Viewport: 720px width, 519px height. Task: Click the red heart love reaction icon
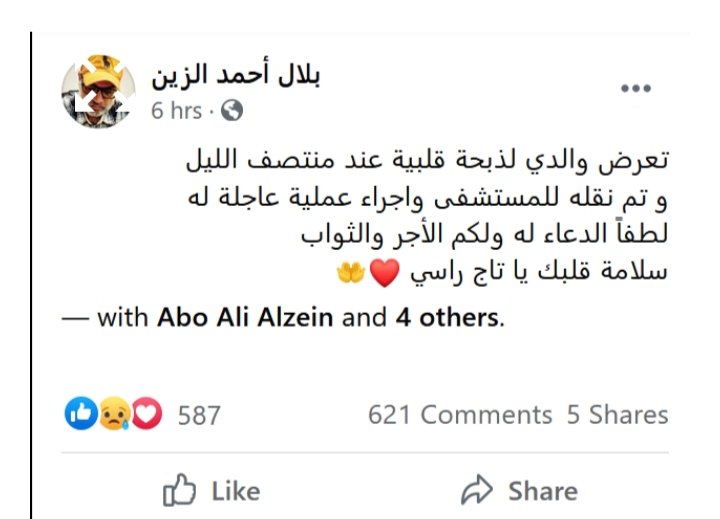pyautogui.click(x=146, y=413)
